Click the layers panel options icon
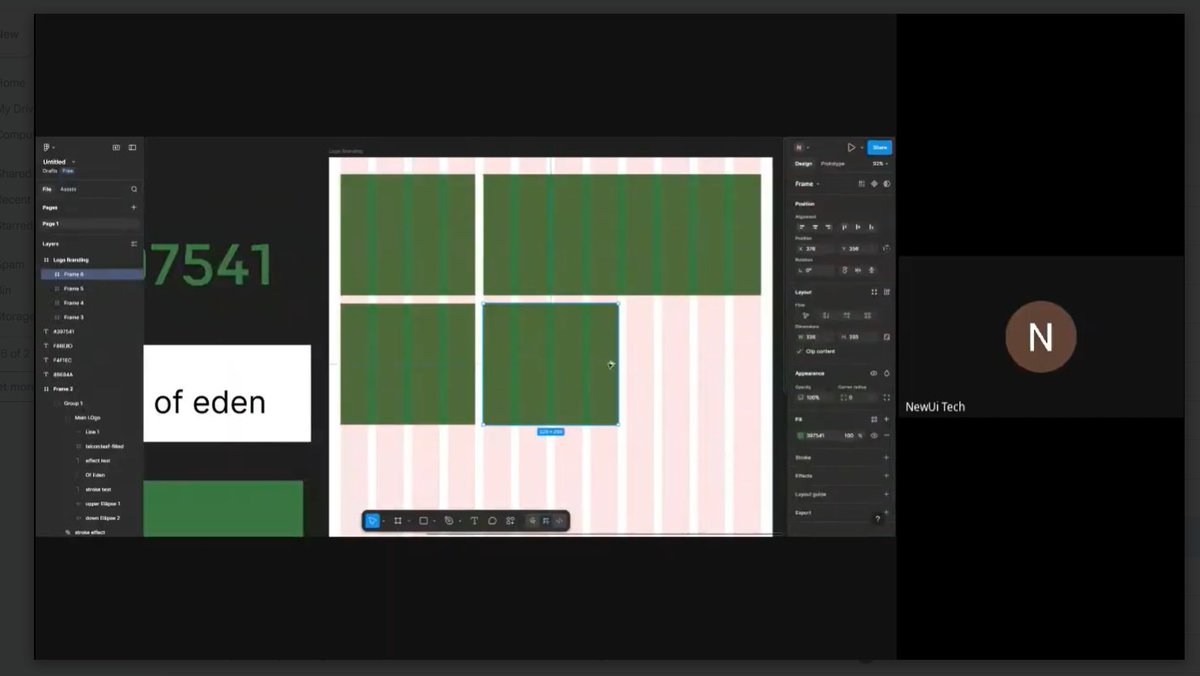This screenshot has width=1200, height=676. point(134,244)
